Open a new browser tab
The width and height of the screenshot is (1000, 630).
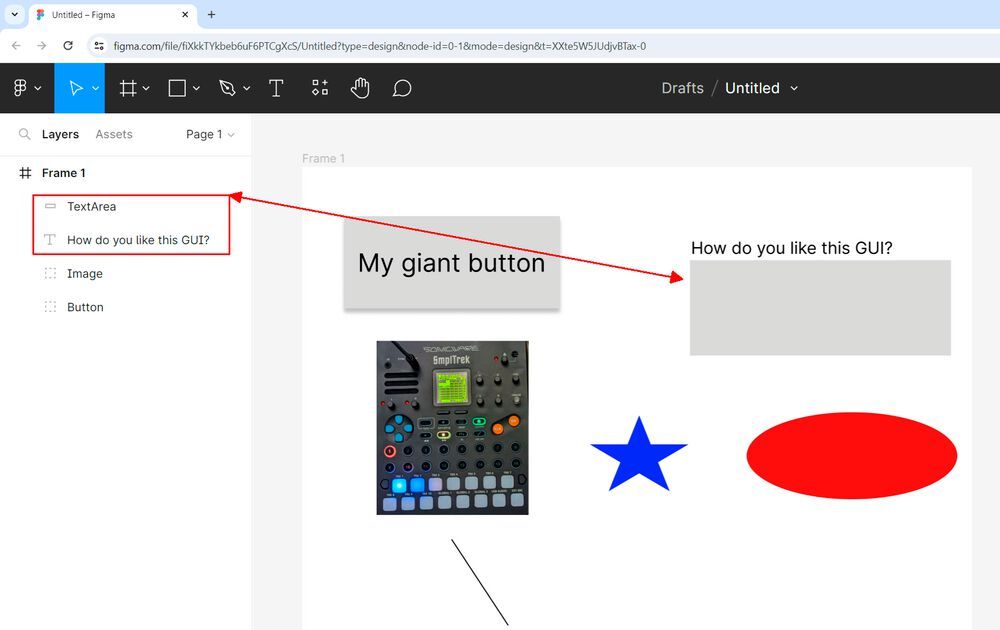(x=210, y=15)
